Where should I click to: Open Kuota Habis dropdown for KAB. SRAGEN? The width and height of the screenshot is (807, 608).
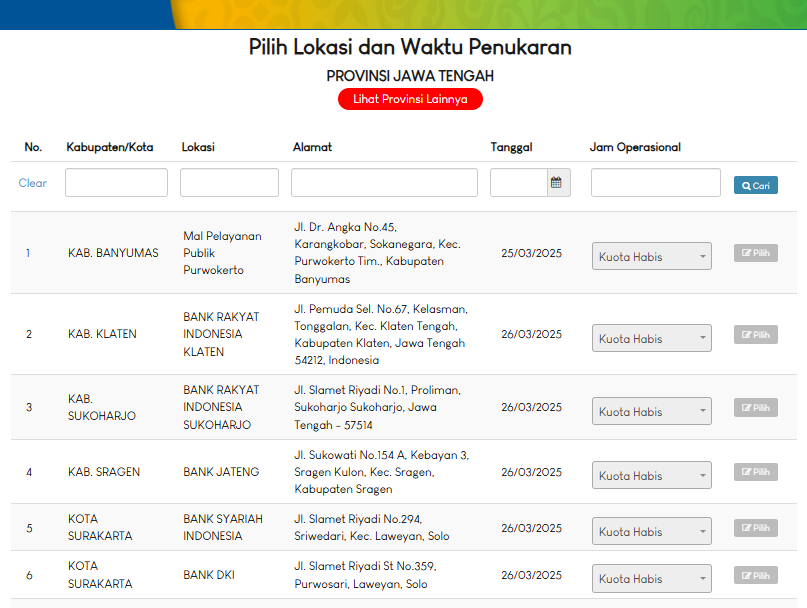(x=652, y=475)
